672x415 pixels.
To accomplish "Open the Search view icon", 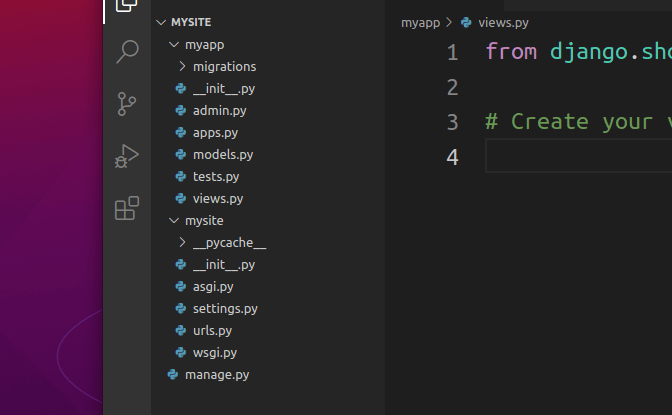I will [x=127, y=51].
